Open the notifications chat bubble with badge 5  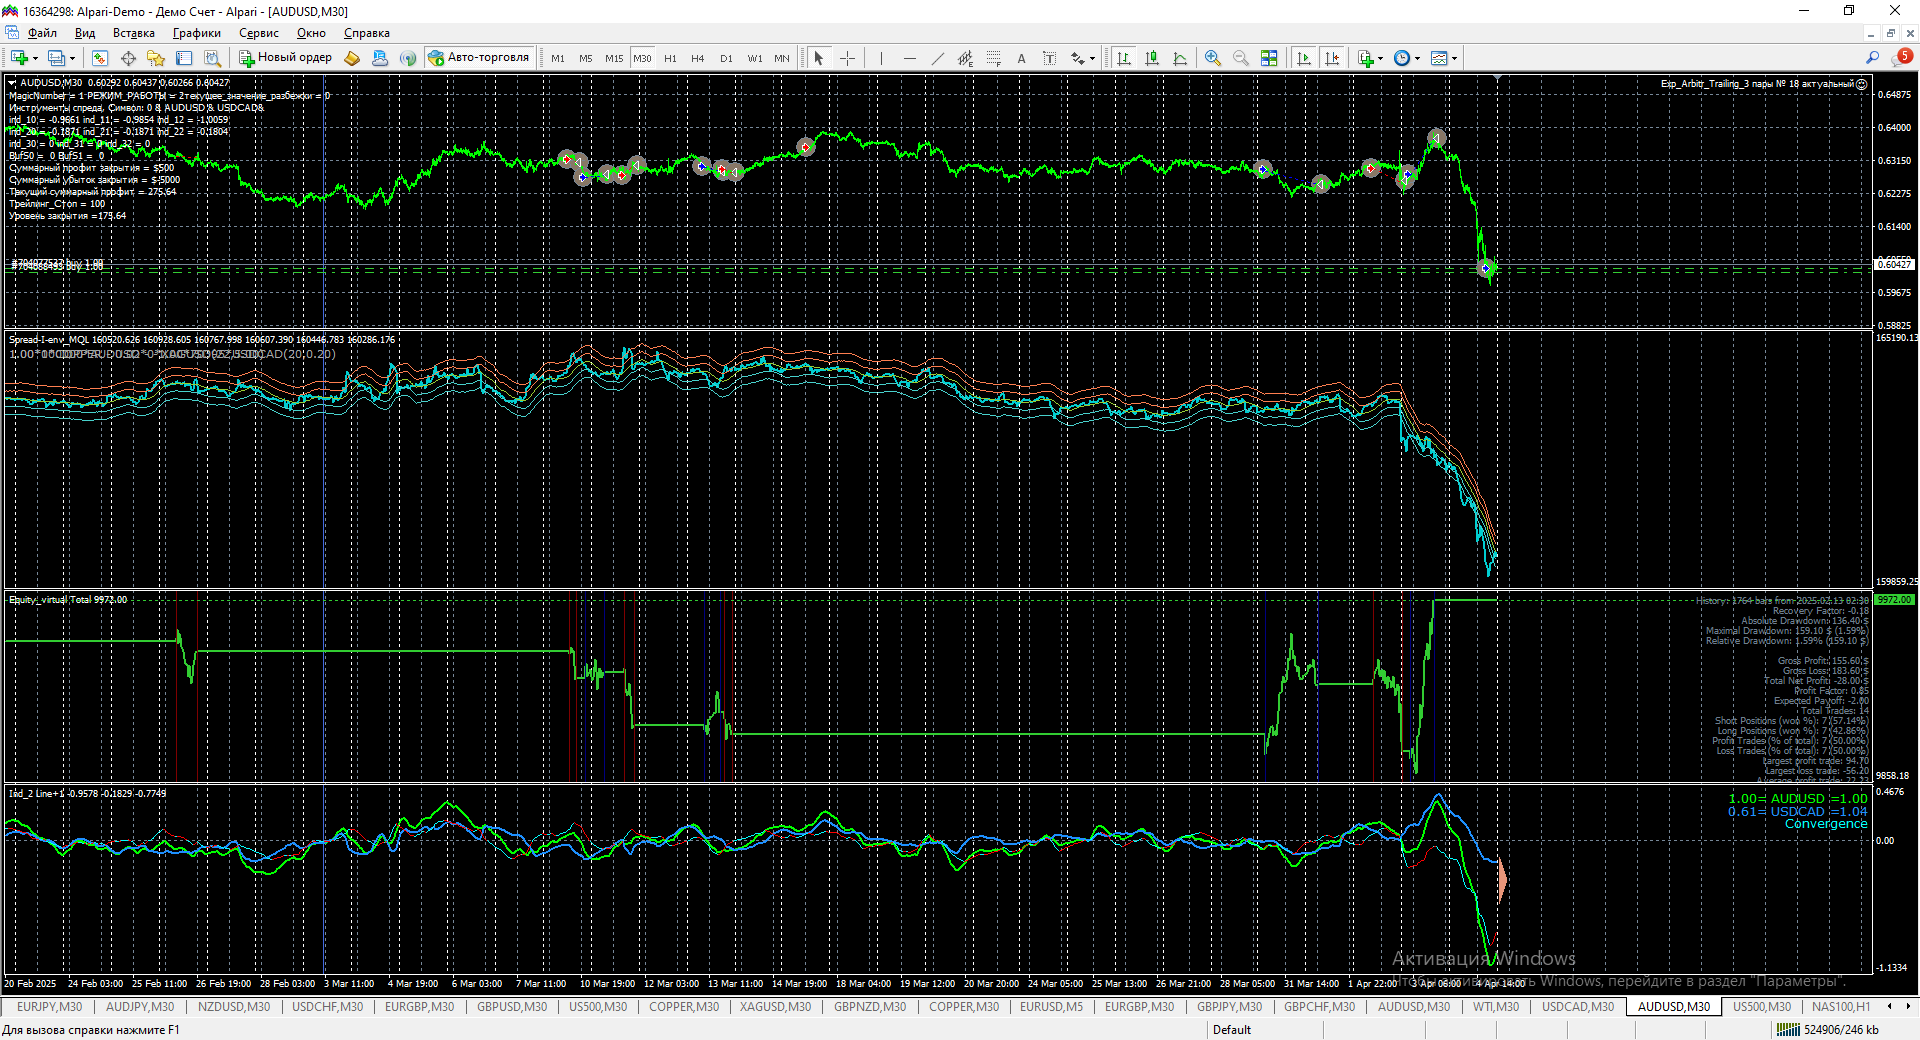[x=1903, y=57]
